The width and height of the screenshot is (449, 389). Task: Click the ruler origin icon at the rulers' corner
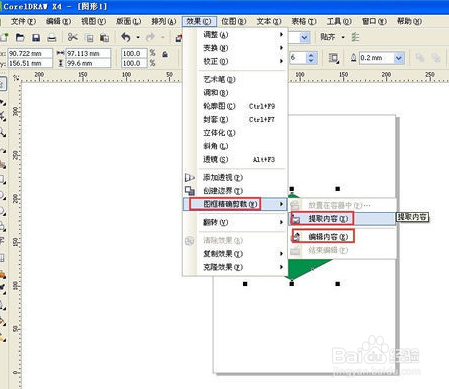(15, 78)
